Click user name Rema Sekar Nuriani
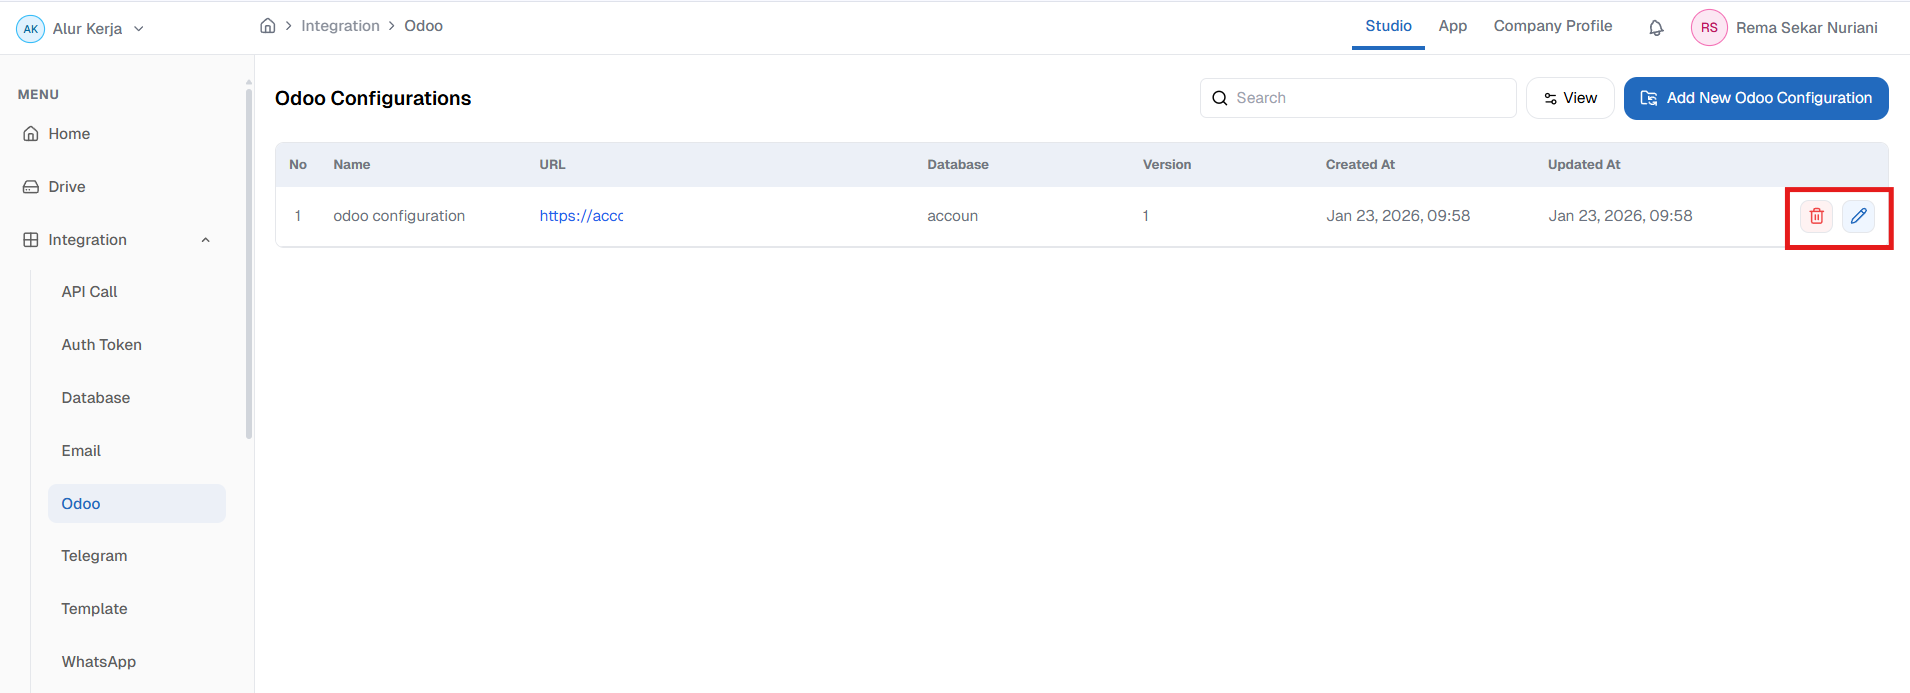1910x693 pixels. coord(1806,28)
